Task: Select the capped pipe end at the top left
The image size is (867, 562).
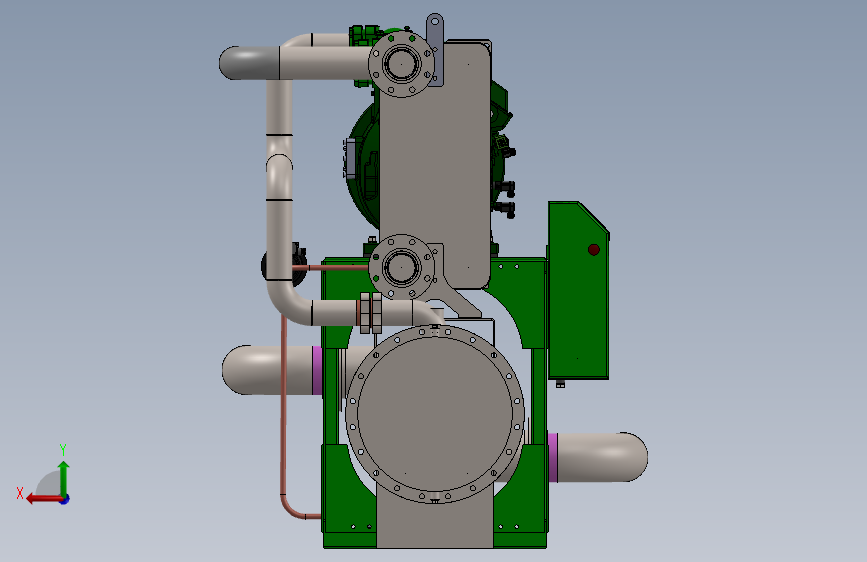Action: pyautogui.click(x=249, y=63)
